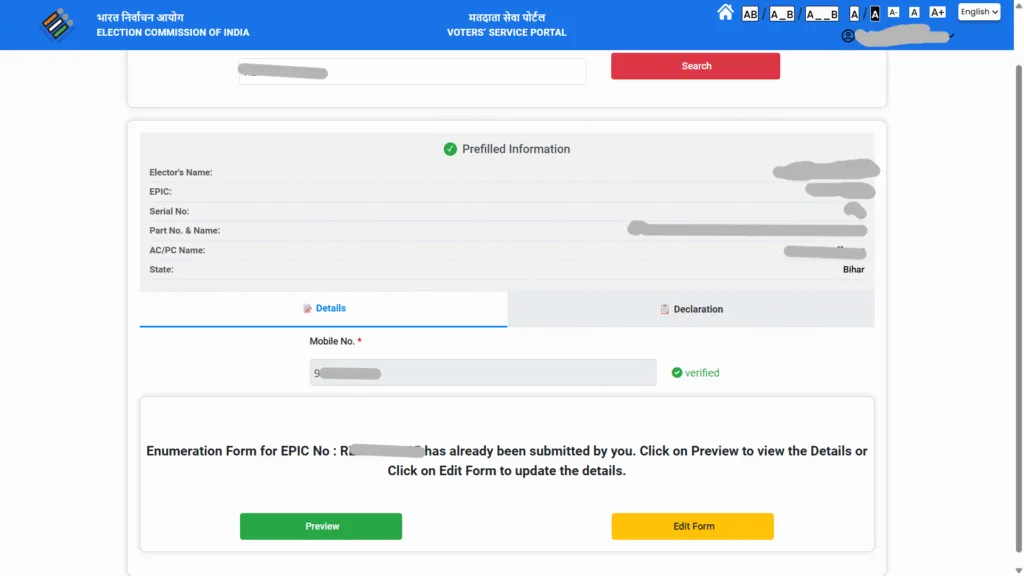Click the Mobile No. input field
1024x576 pixels.
(x=483, y=372)
